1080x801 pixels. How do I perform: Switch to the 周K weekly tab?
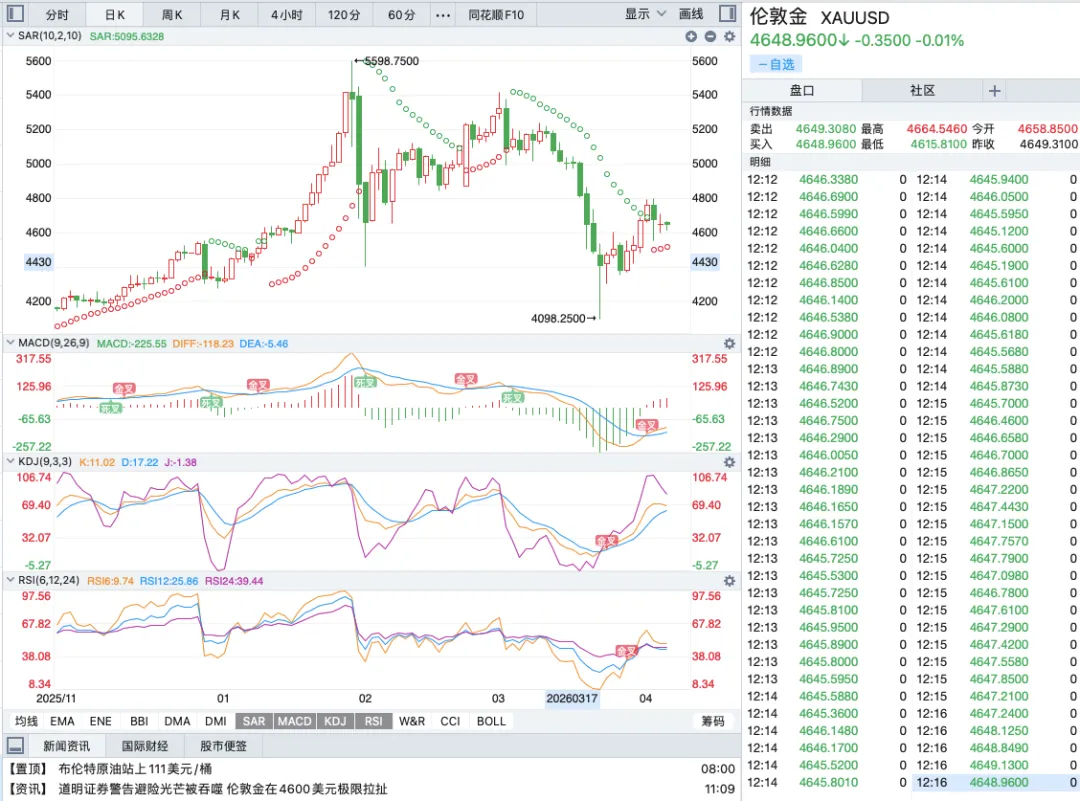click(172, 15)
